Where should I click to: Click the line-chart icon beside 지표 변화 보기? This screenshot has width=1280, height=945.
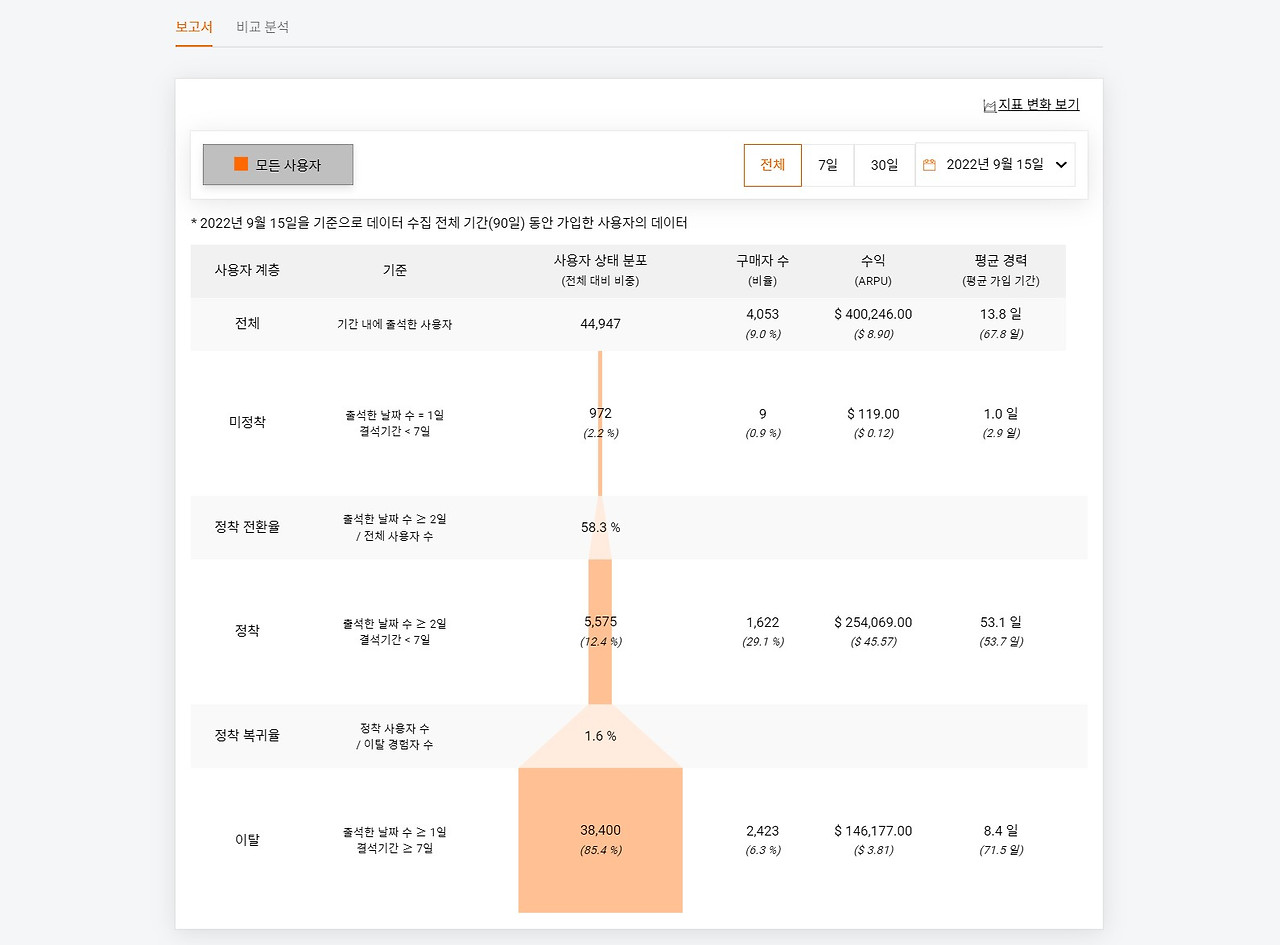pos(988,104)
